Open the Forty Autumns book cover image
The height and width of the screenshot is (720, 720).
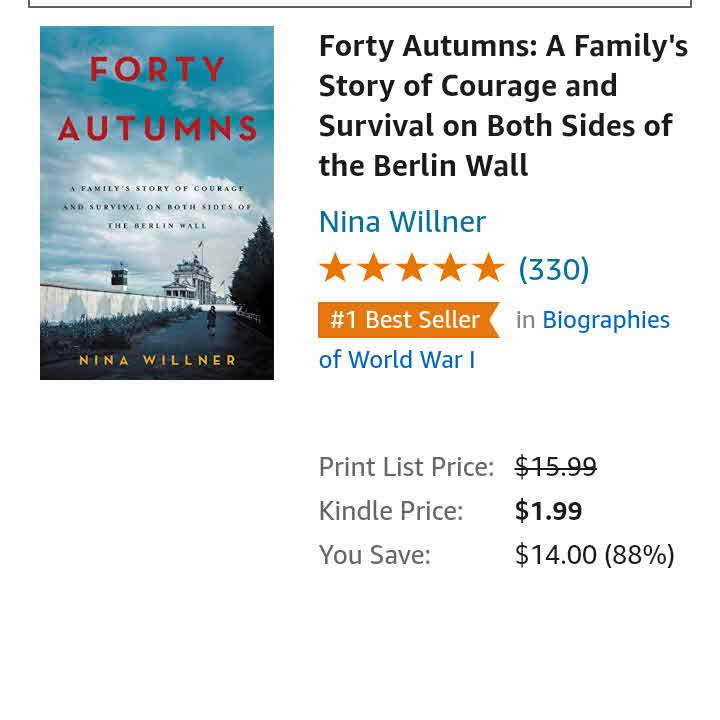pos(157,203)
